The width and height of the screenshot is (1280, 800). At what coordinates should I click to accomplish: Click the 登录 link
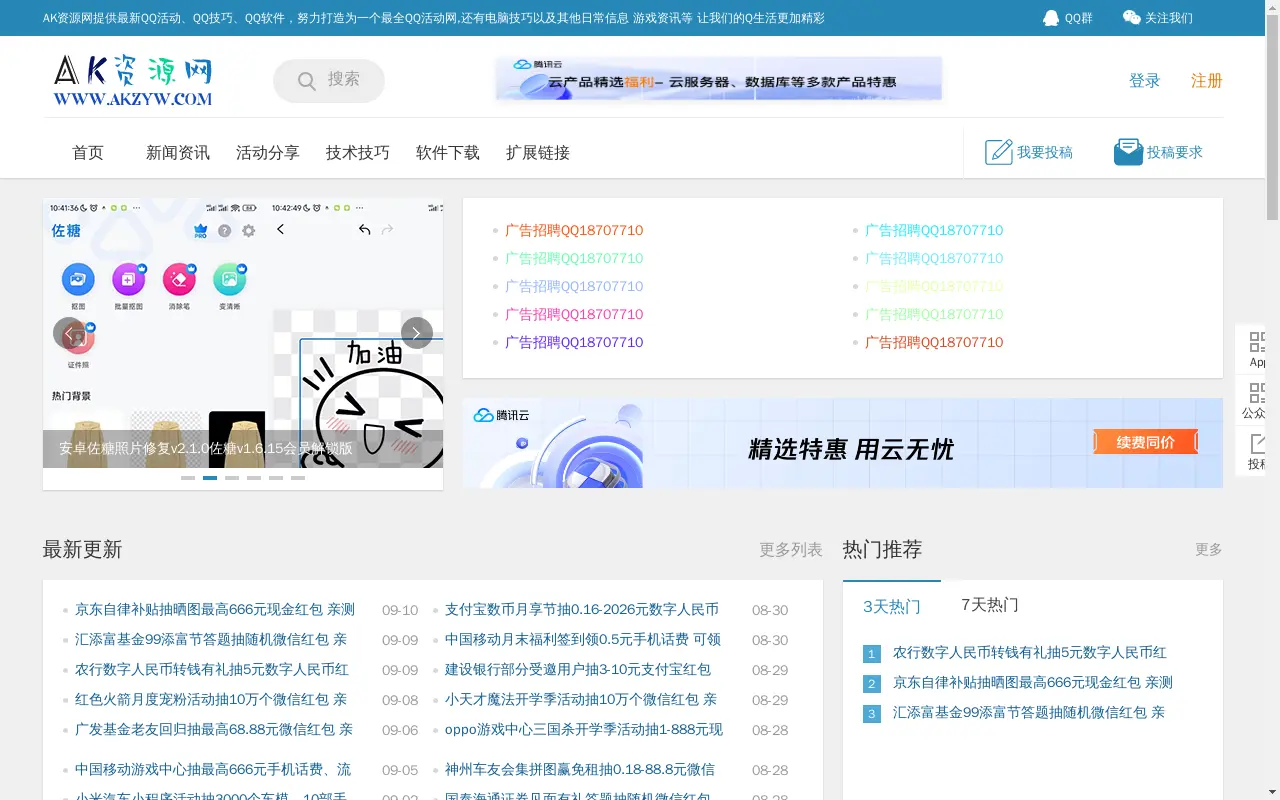click(1145, 81)
